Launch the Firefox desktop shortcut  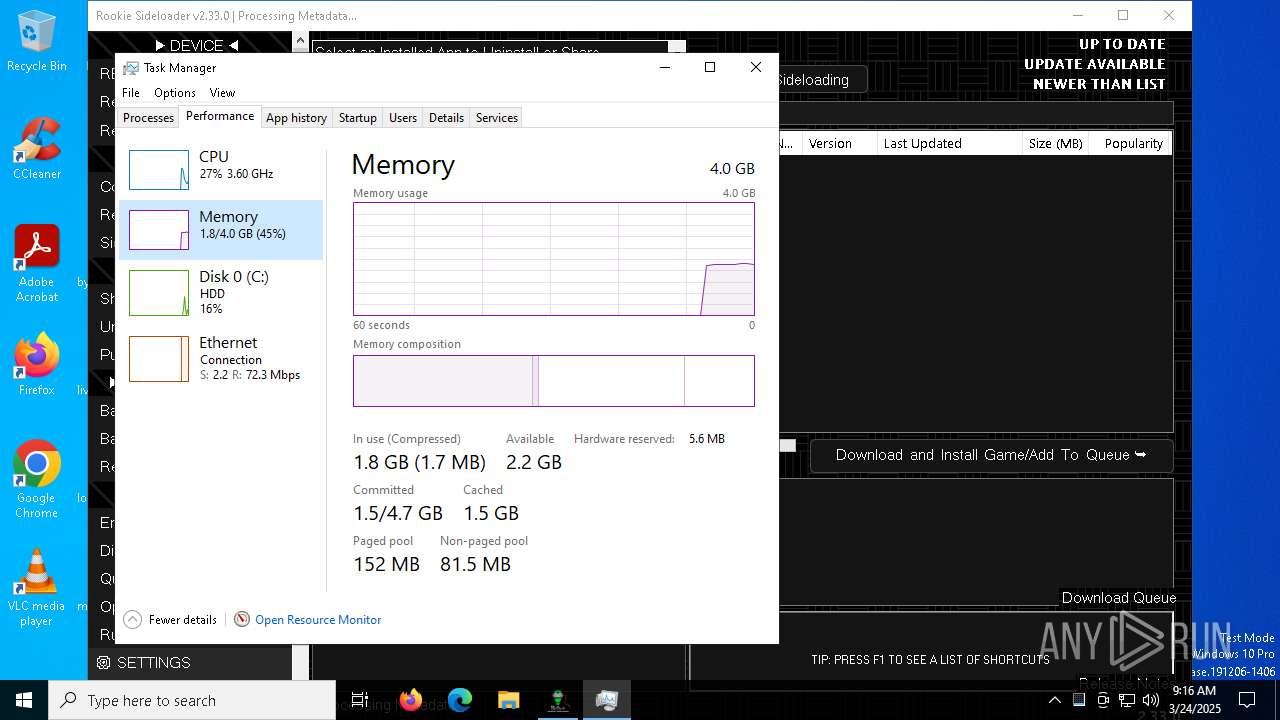pyautogui.click(x=37, y=364)
